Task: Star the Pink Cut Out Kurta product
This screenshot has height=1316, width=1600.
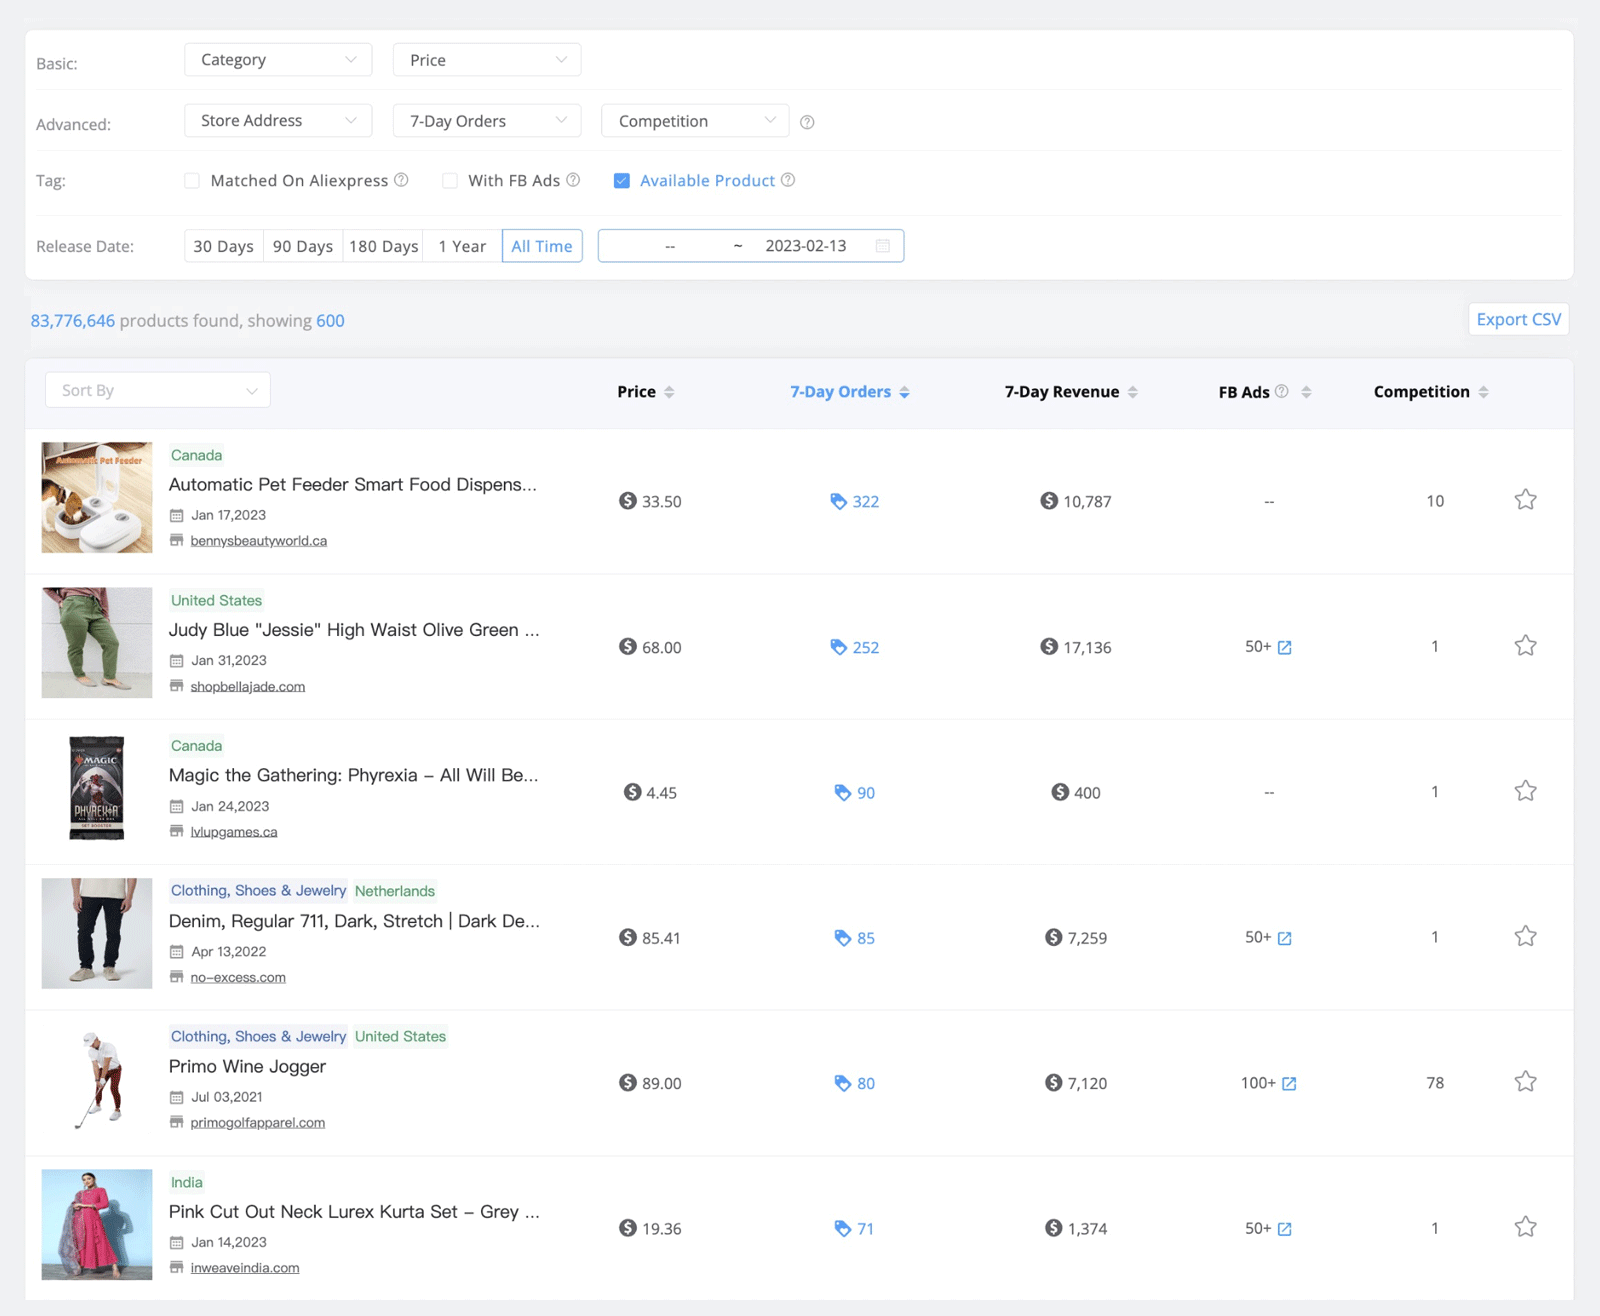Action: pos(1525,1227)
